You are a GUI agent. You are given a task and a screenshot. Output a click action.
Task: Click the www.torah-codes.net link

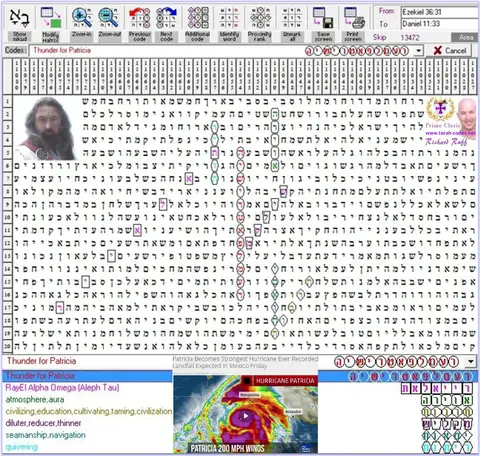(451, 133)
